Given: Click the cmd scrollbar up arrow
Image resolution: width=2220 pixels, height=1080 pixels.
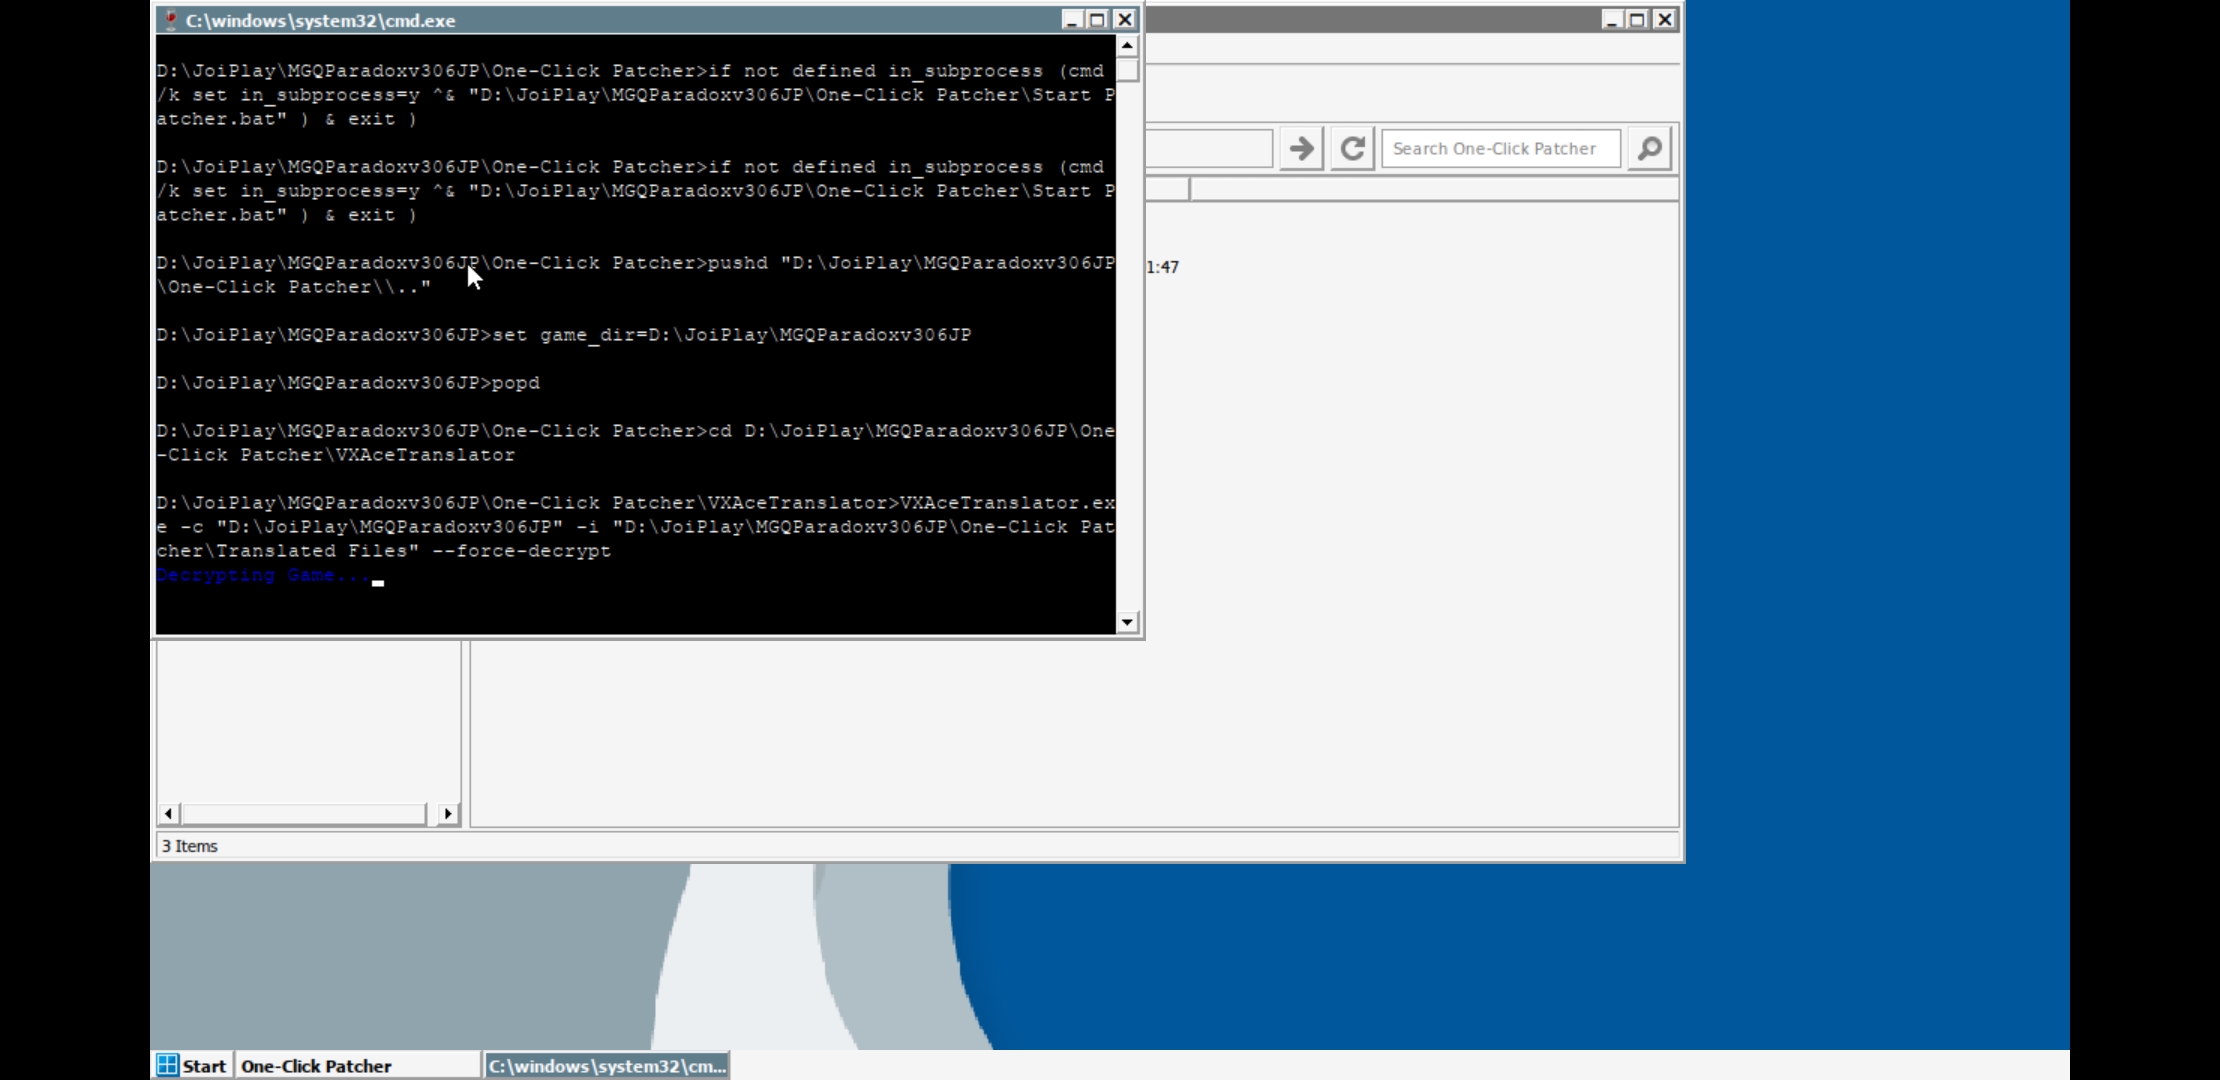Looking at the screenshot, I should point(1127,46).
